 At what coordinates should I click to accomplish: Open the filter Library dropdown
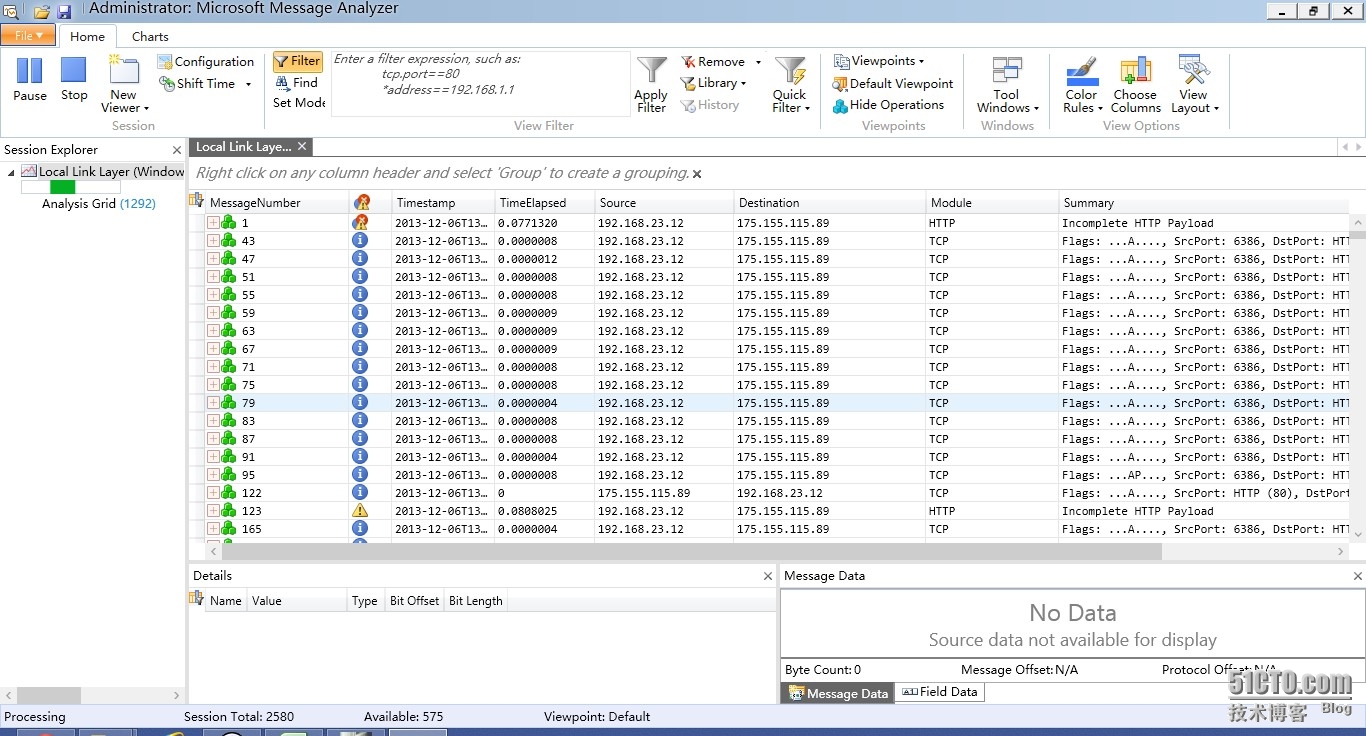coord(714,83)
